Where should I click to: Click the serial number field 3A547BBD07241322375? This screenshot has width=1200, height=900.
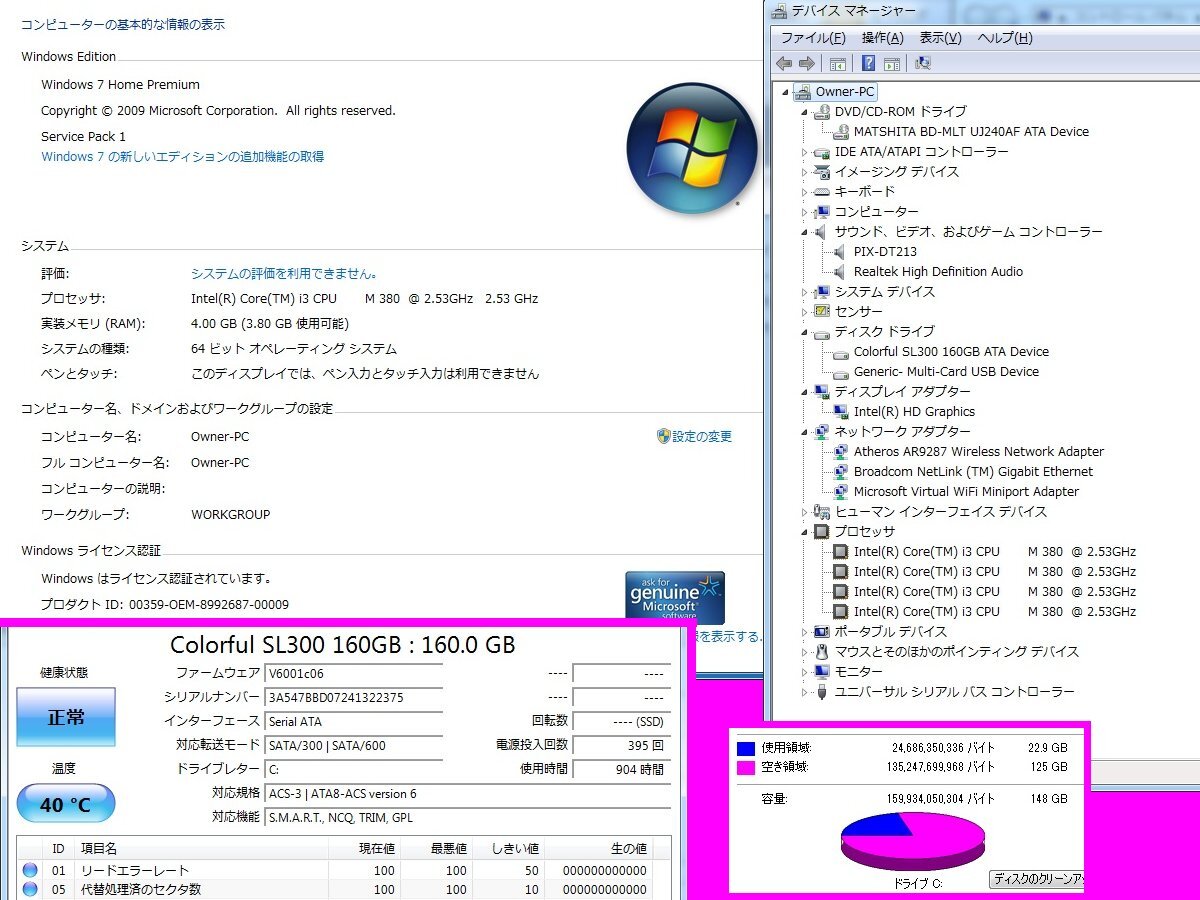pyautogui.click(x=353, y=697)
